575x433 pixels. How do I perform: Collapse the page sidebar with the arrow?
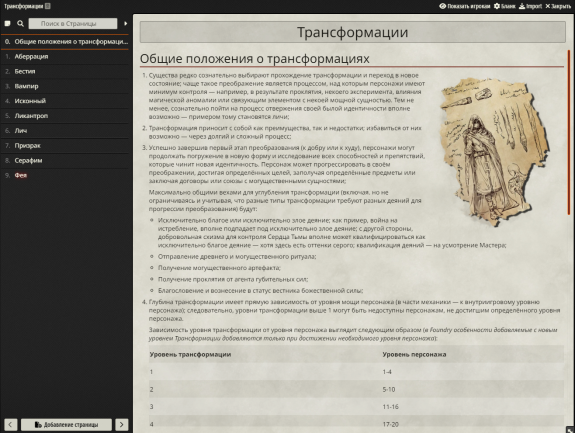[x=125, y=23]
